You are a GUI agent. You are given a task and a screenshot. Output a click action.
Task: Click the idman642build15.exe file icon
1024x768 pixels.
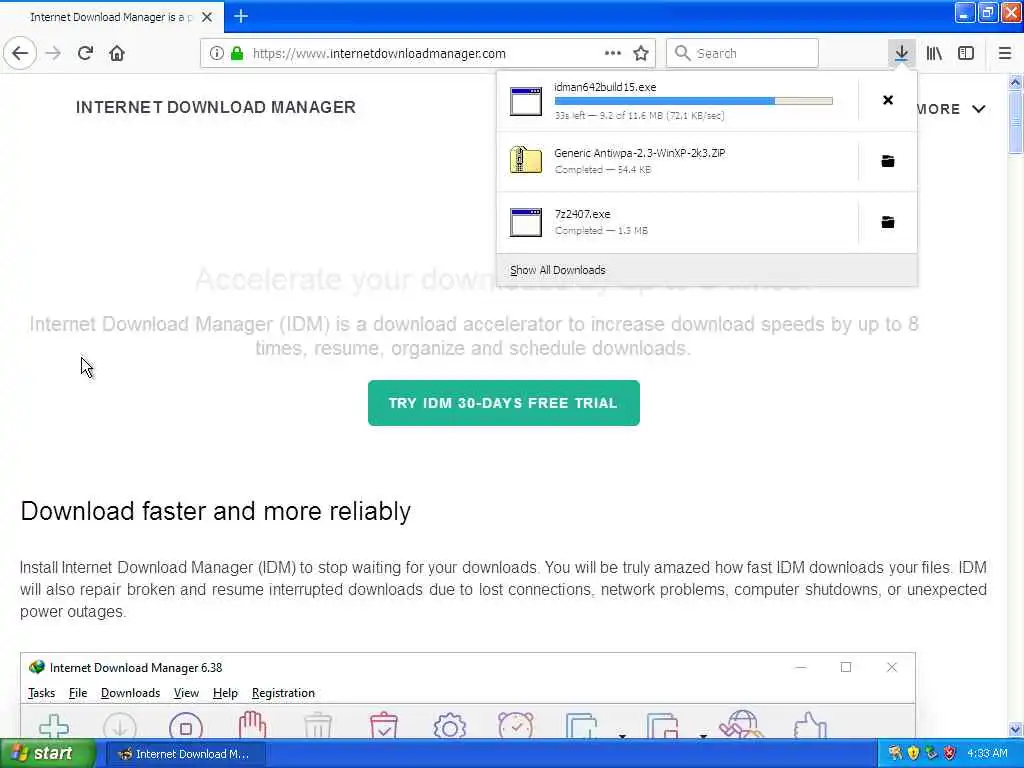(x=526, y=101)
